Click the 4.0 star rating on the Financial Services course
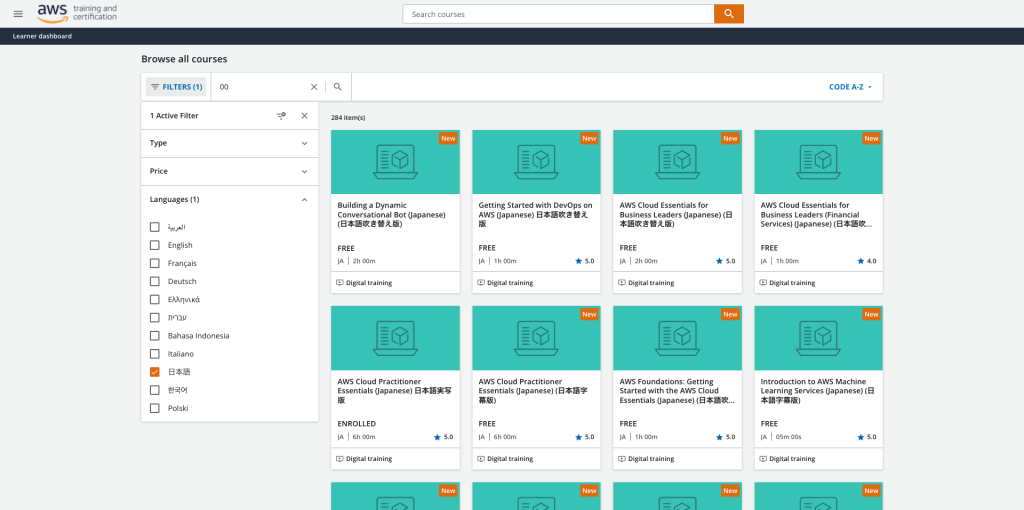Image resolution: width=1024 pixels, height=510 pixels. [867, 261]
